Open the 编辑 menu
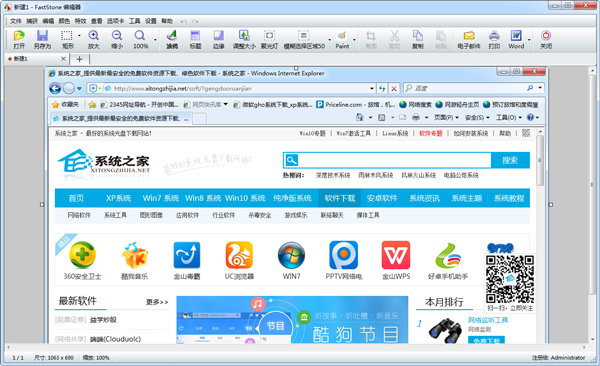 coord(48,21)
